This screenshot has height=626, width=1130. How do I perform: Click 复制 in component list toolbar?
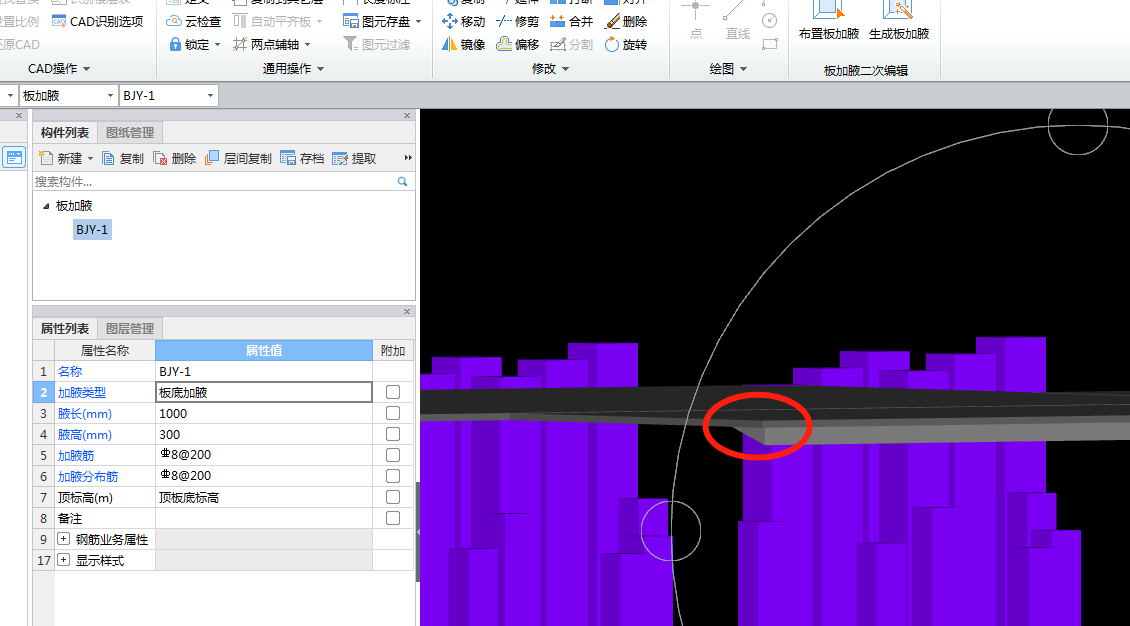coord(123,158)
